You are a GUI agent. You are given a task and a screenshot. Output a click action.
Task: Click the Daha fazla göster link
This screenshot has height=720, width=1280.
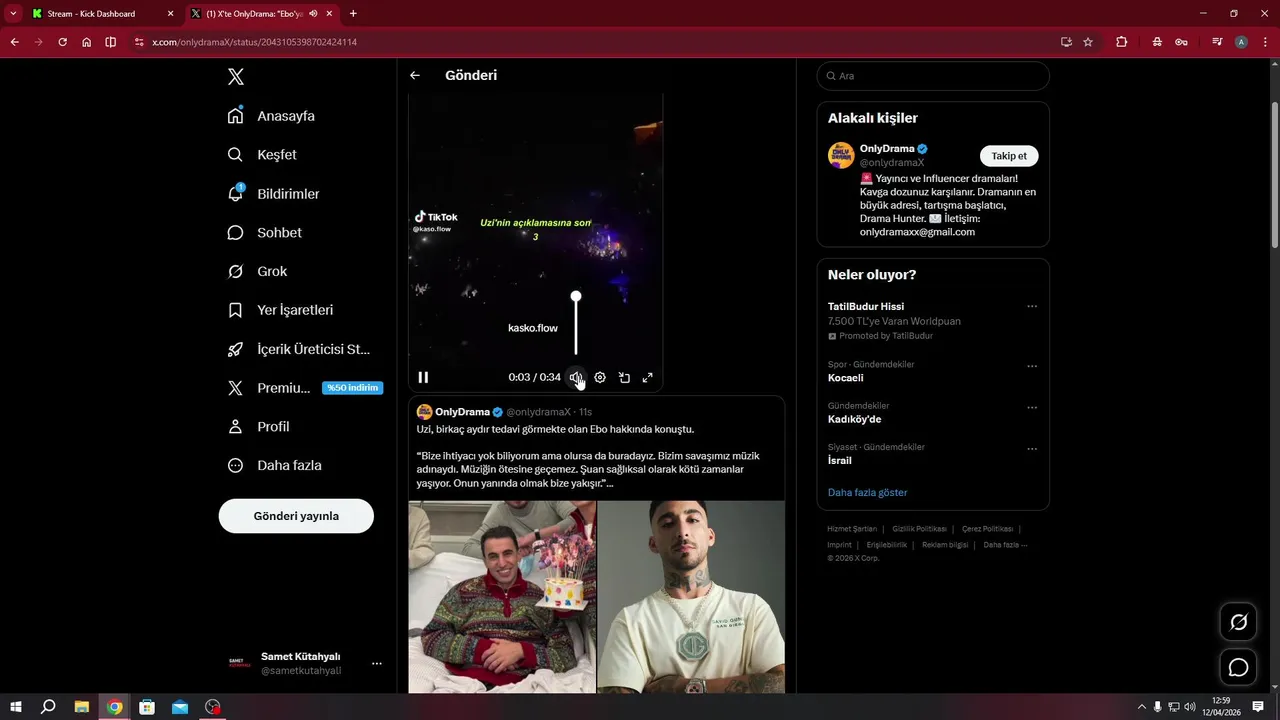tap(868, 492)
